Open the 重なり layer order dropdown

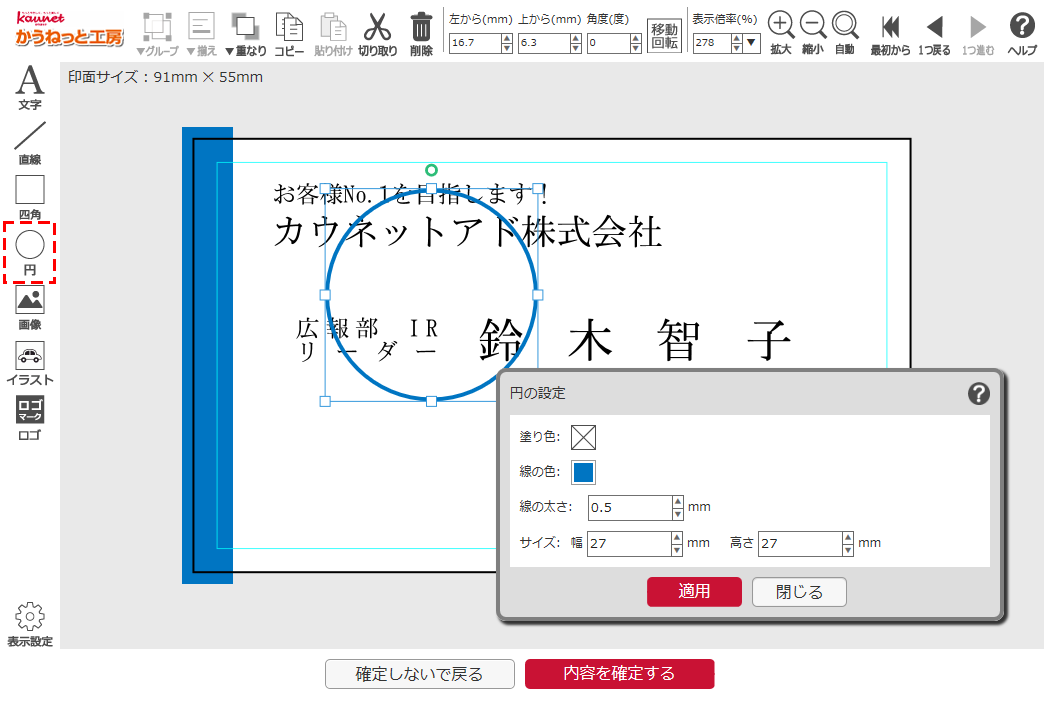[x=246, y=33]
